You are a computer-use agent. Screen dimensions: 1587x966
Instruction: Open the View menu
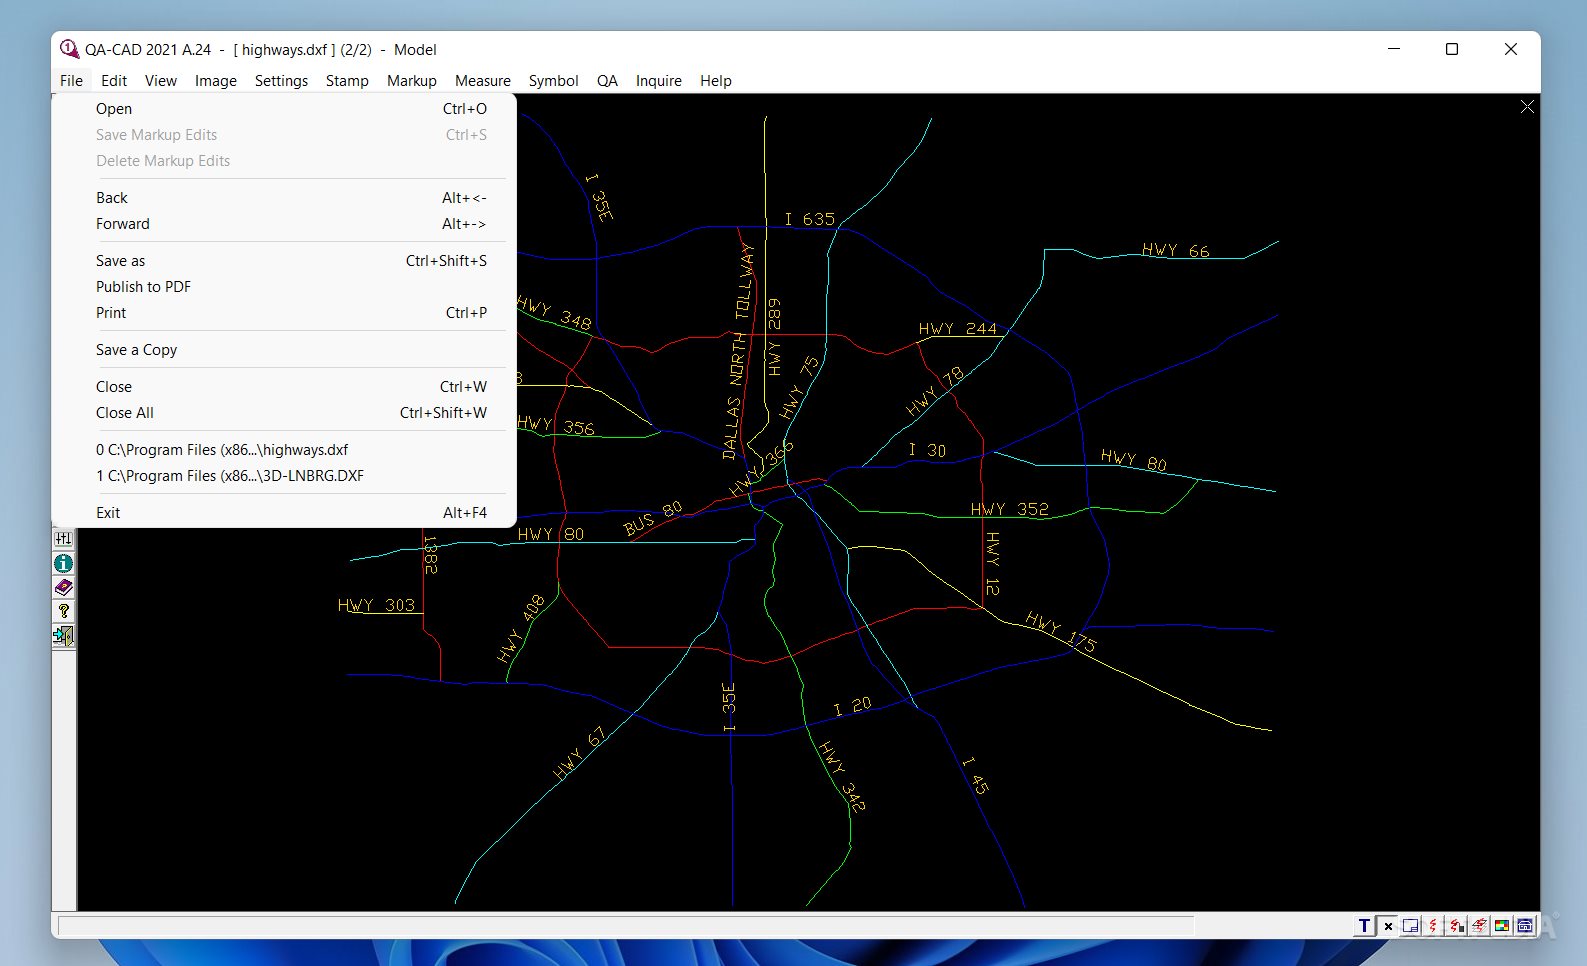click(x=160, y=81)
